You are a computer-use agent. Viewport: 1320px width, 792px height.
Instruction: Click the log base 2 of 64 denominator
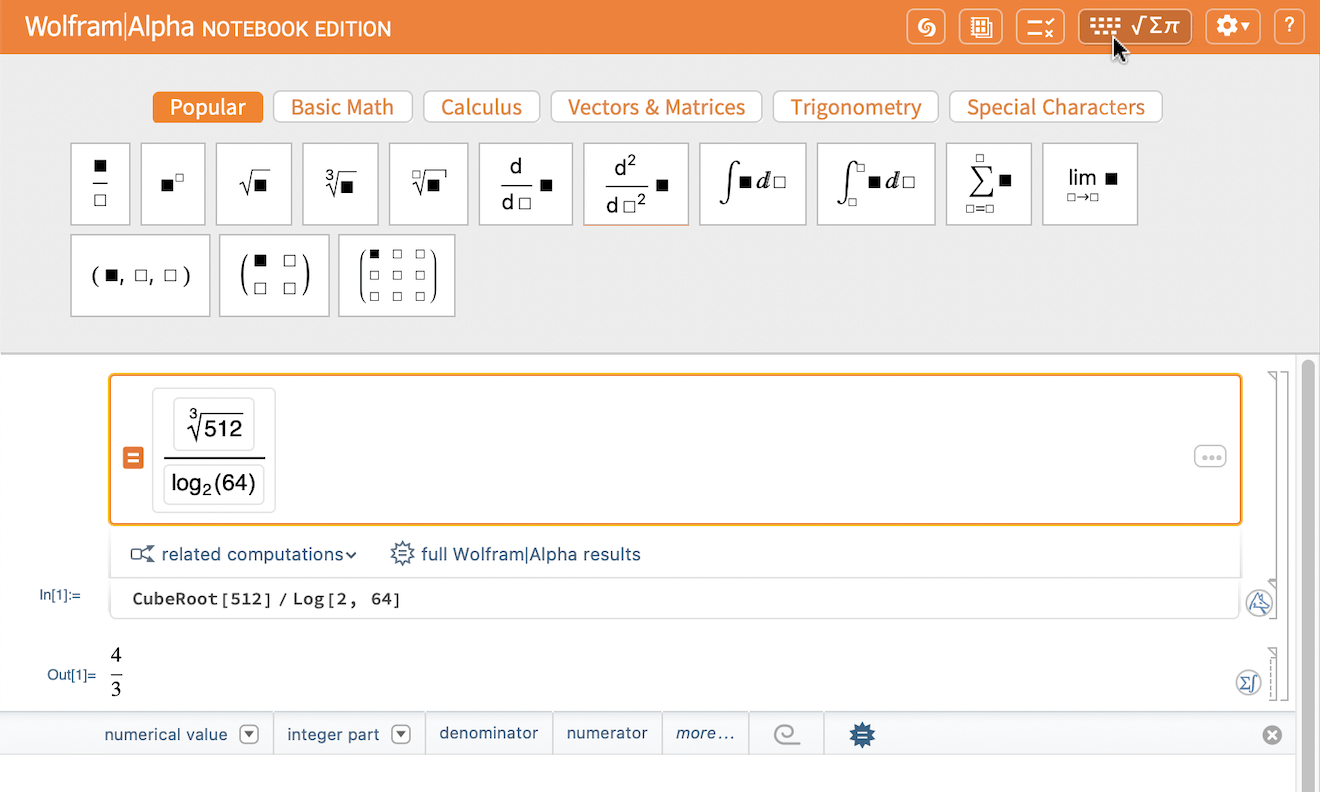coord(214,485)
